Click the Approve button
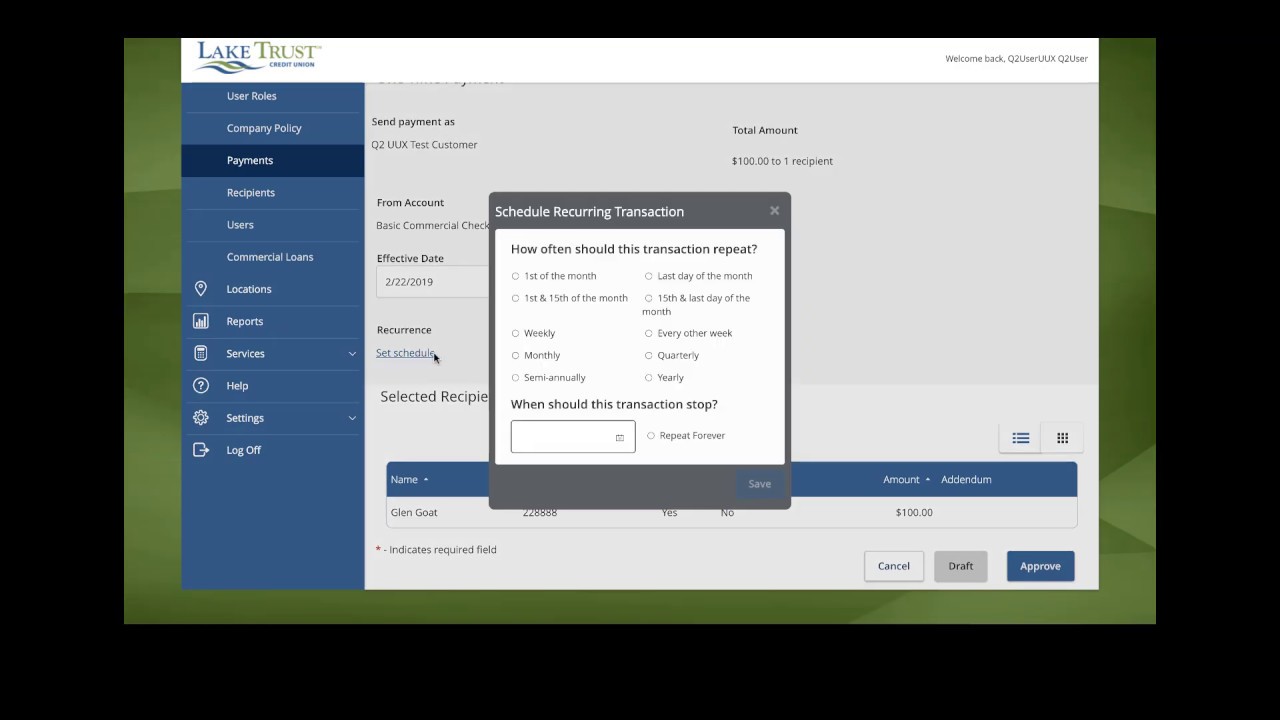This screenshot has width=1280, height=720. (1040, 566)
